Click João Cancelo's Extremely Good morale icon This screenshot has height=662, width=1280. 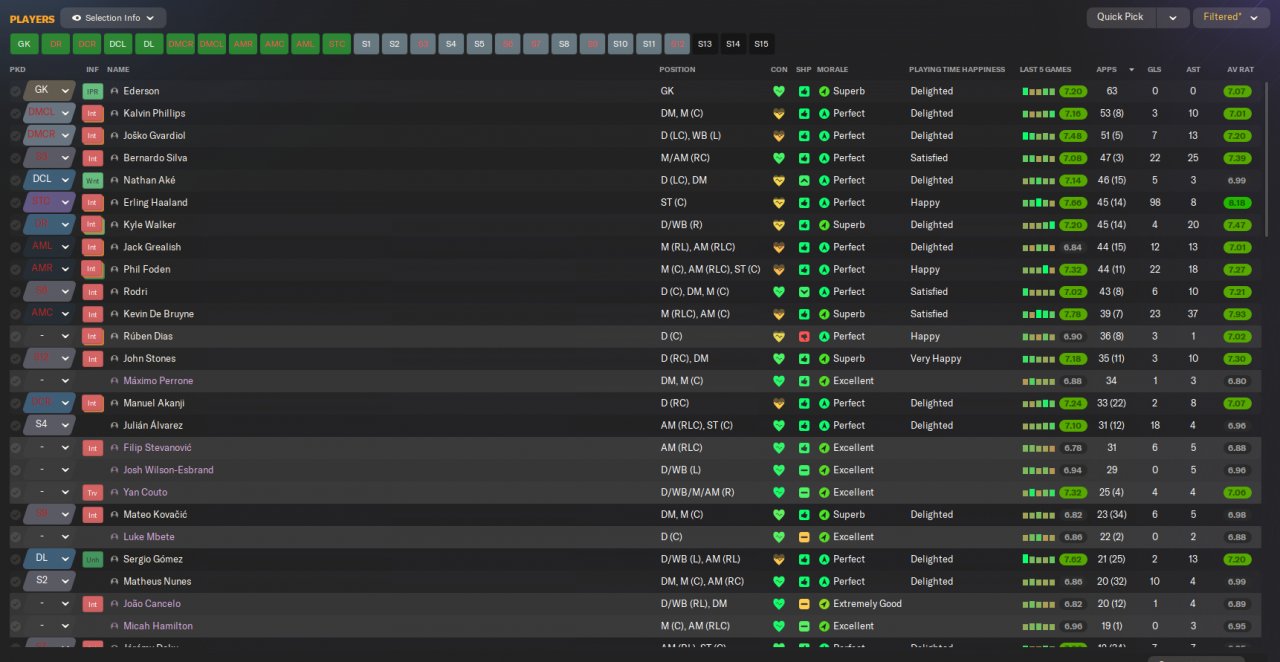tap(824, 604)
